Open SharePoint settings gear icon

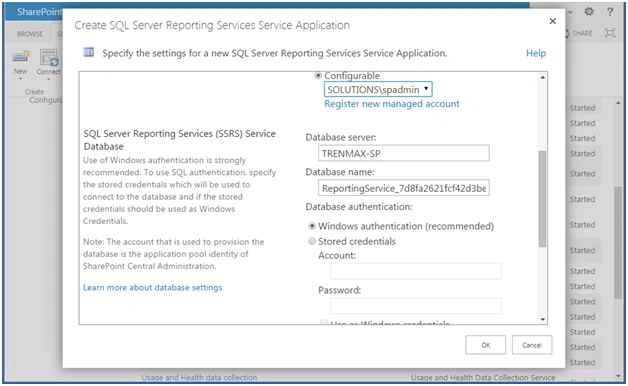(x=589, y=12)
